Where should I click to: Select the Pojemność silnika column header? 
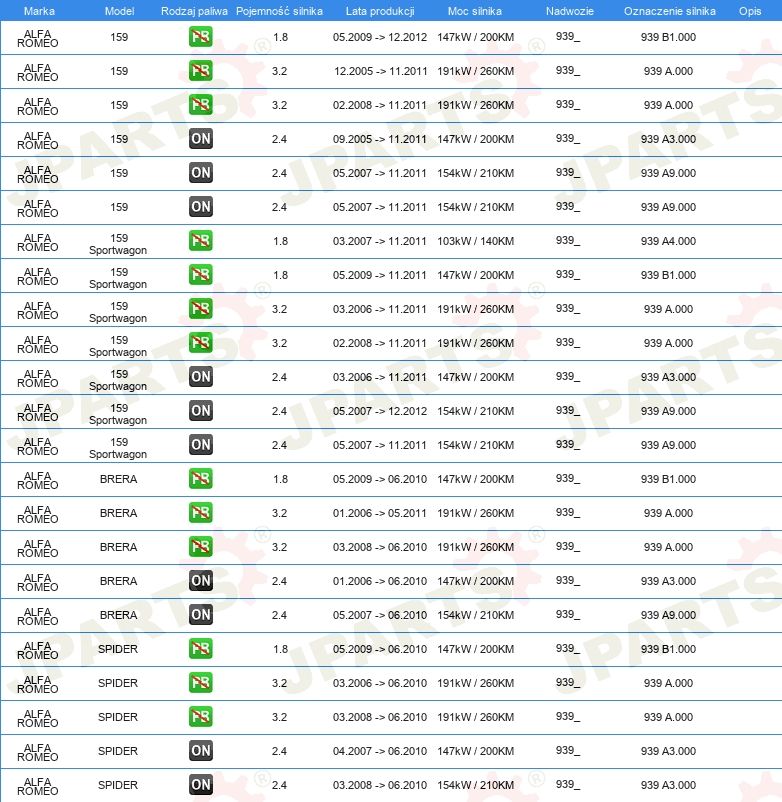(279, 10)
